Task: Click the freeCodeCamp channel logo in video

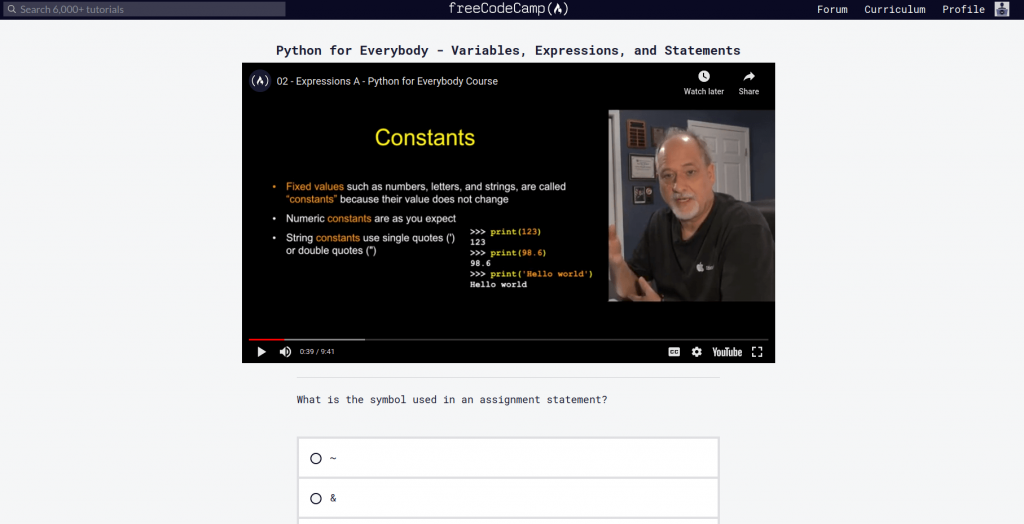Action: (x=260, y=81)
